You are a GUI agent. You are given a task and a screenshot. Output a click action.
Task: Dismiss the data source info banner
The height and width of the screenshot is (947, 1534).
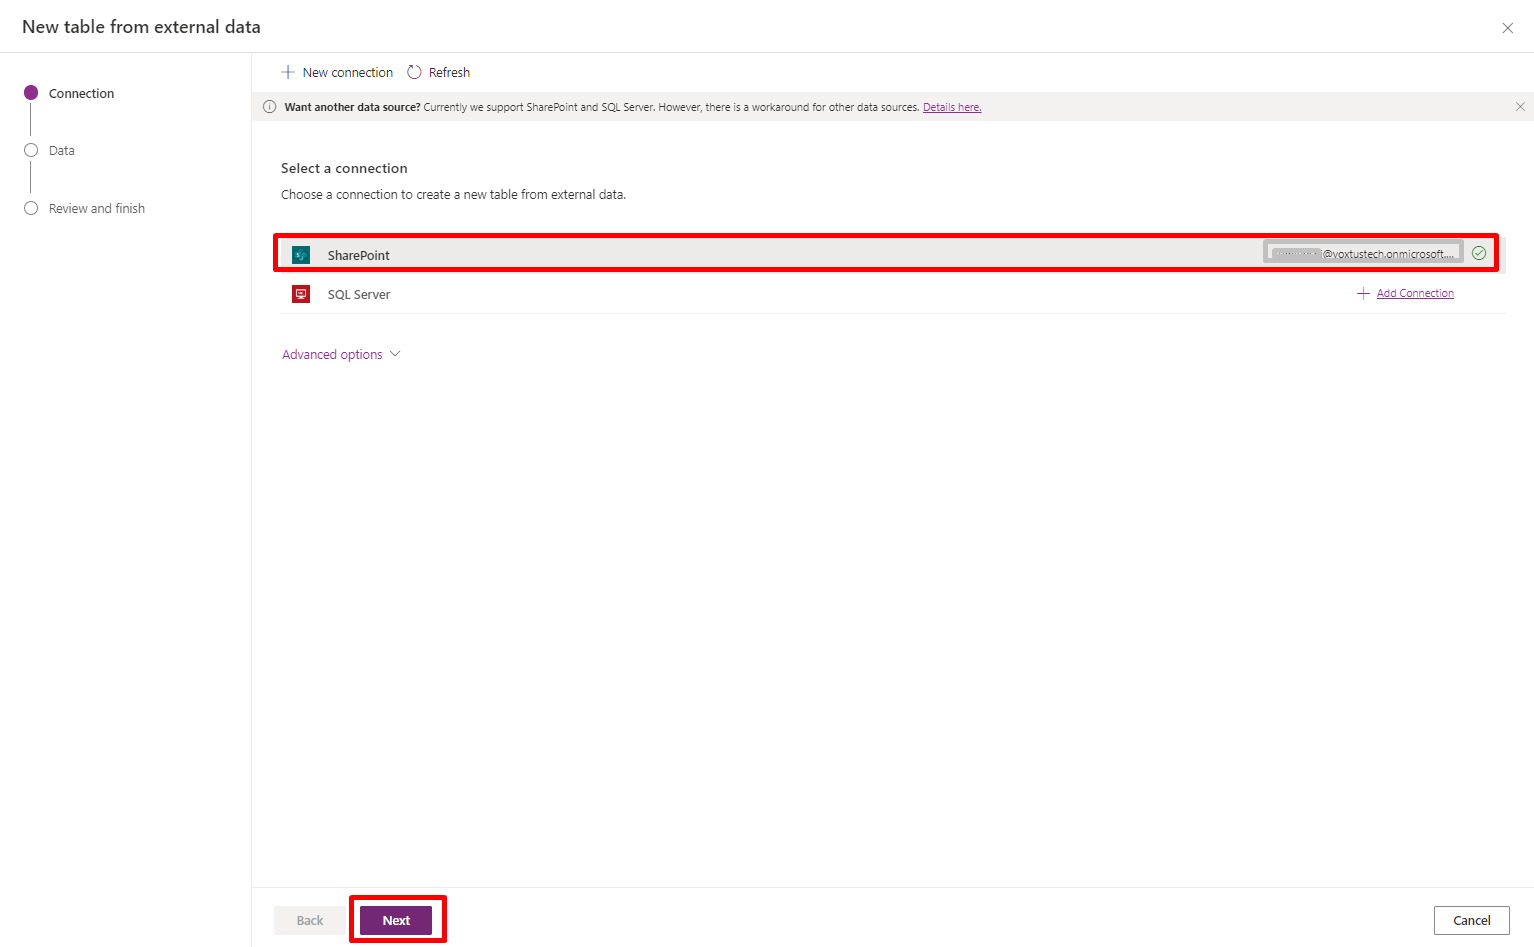pyautogui.click(x=1520, y=107)
